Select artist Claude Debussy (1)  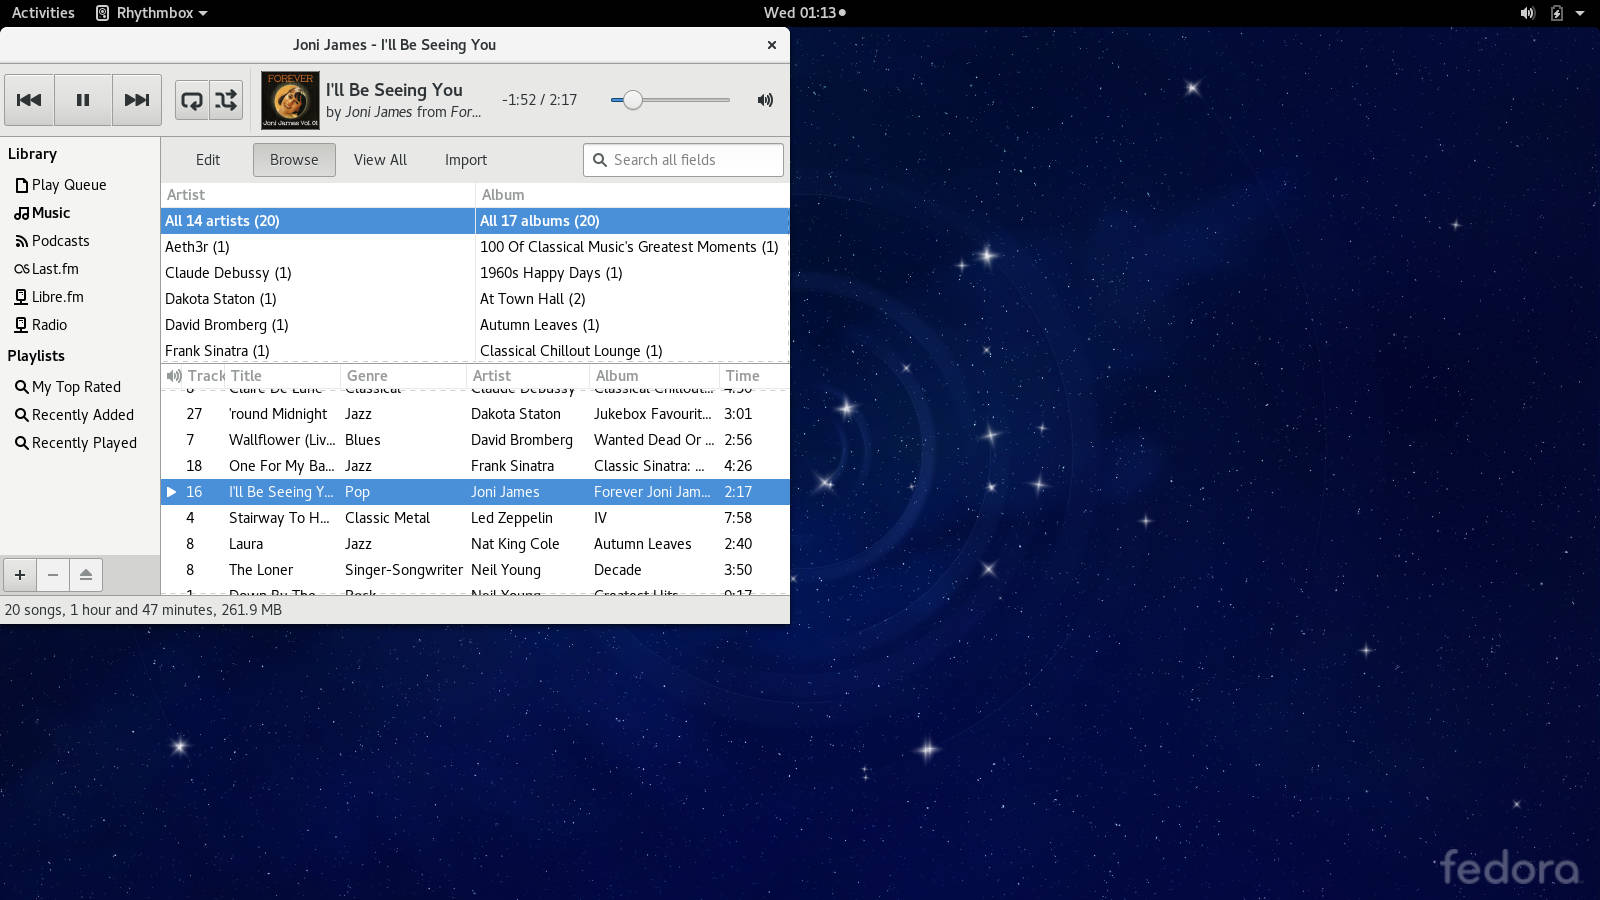tap(318, 273)
